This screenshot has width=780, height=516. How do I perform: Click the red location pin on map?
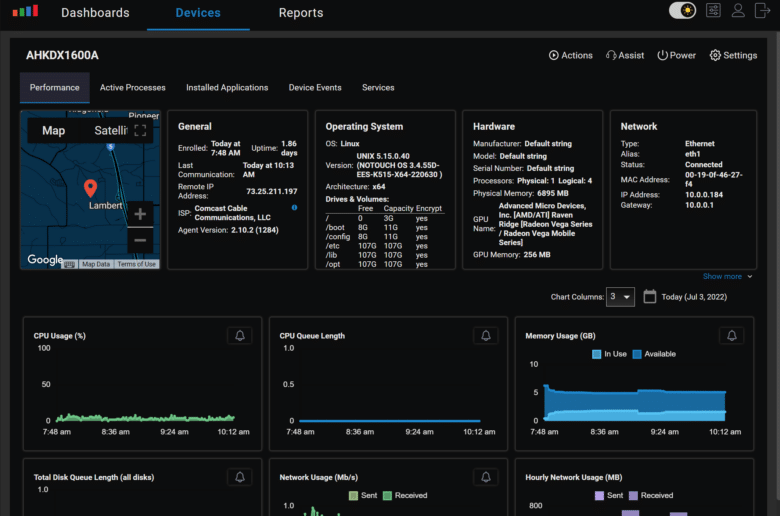90,188
